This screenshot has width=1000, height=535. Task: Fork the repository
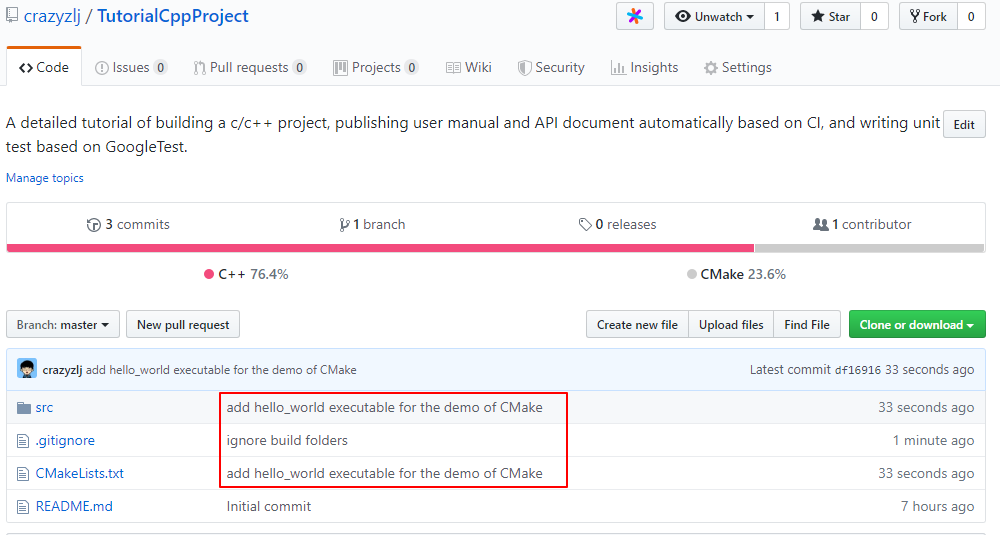click(x=928, y=17)
